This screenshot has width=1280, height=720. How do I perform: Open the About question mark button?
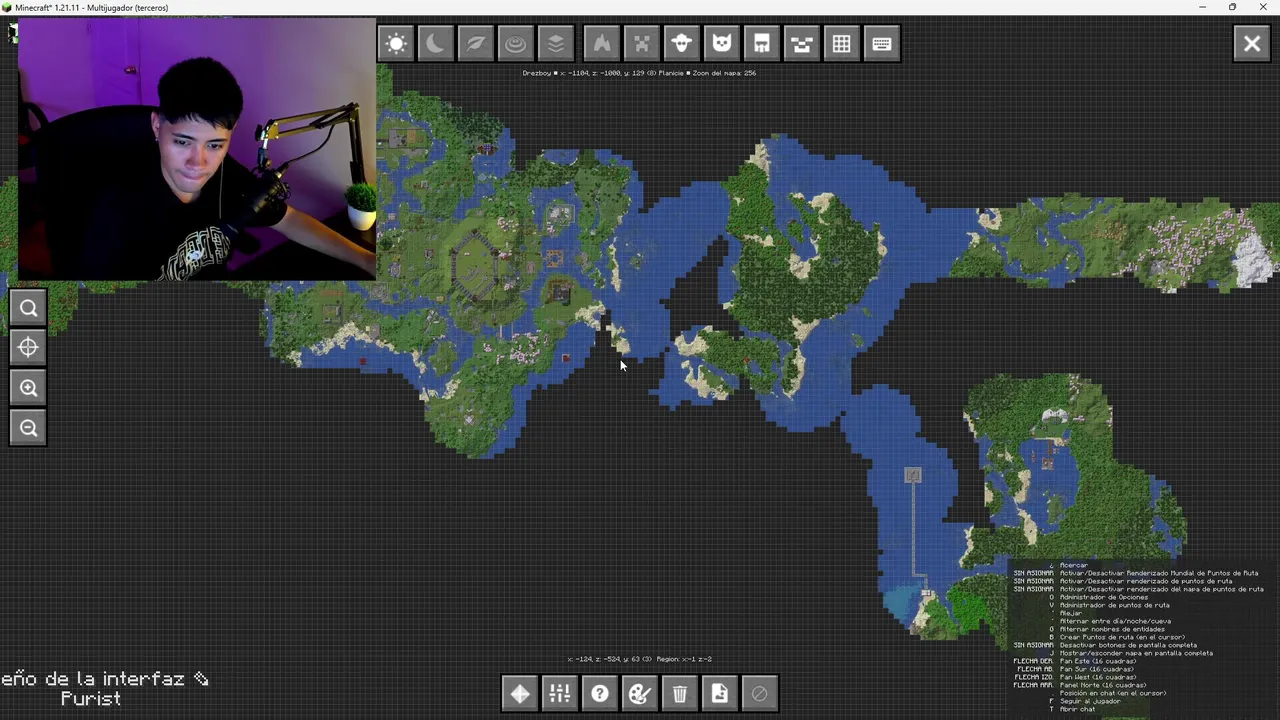pyautogui.click(x=600, y=694)
